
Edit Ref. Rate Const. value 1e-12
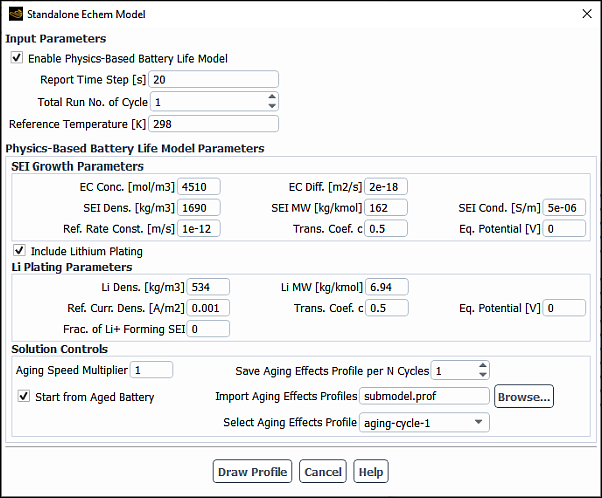tap(198, 228)
